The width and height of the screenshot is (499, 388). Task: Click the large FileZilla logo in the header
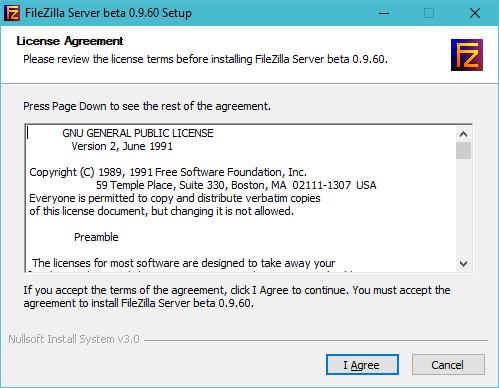click(467, 55)
